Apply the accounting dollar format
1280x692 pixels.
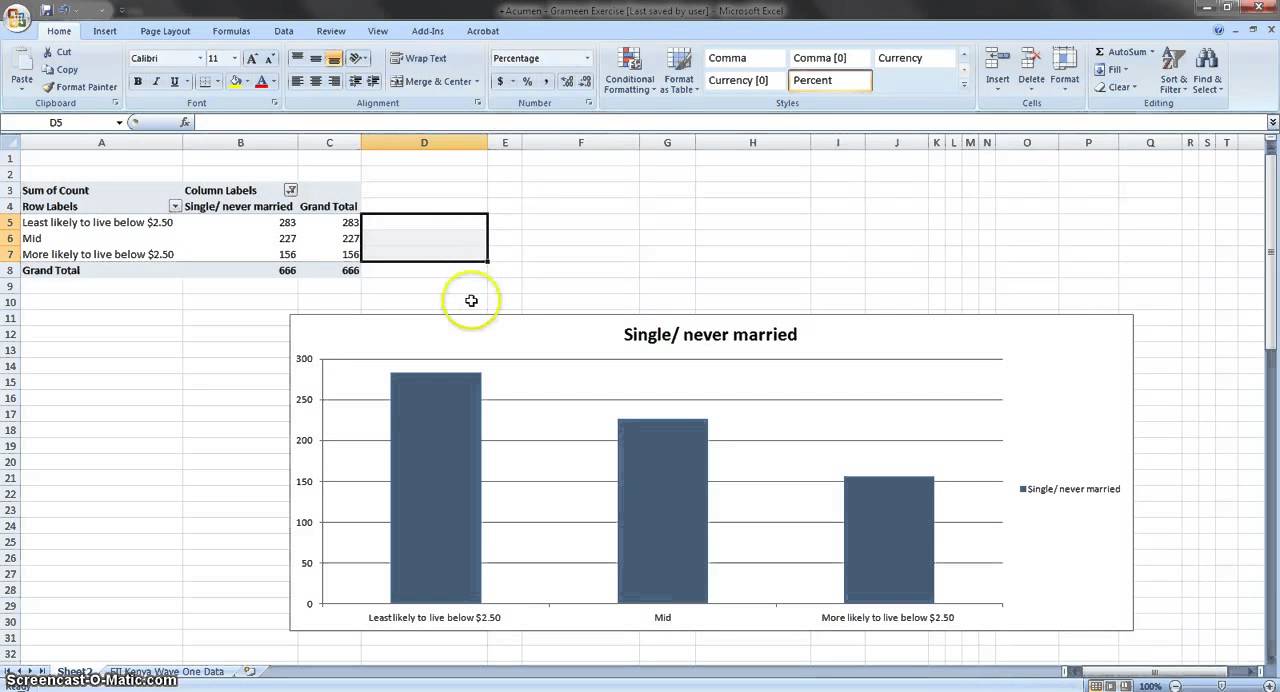(x=500, y=82)
